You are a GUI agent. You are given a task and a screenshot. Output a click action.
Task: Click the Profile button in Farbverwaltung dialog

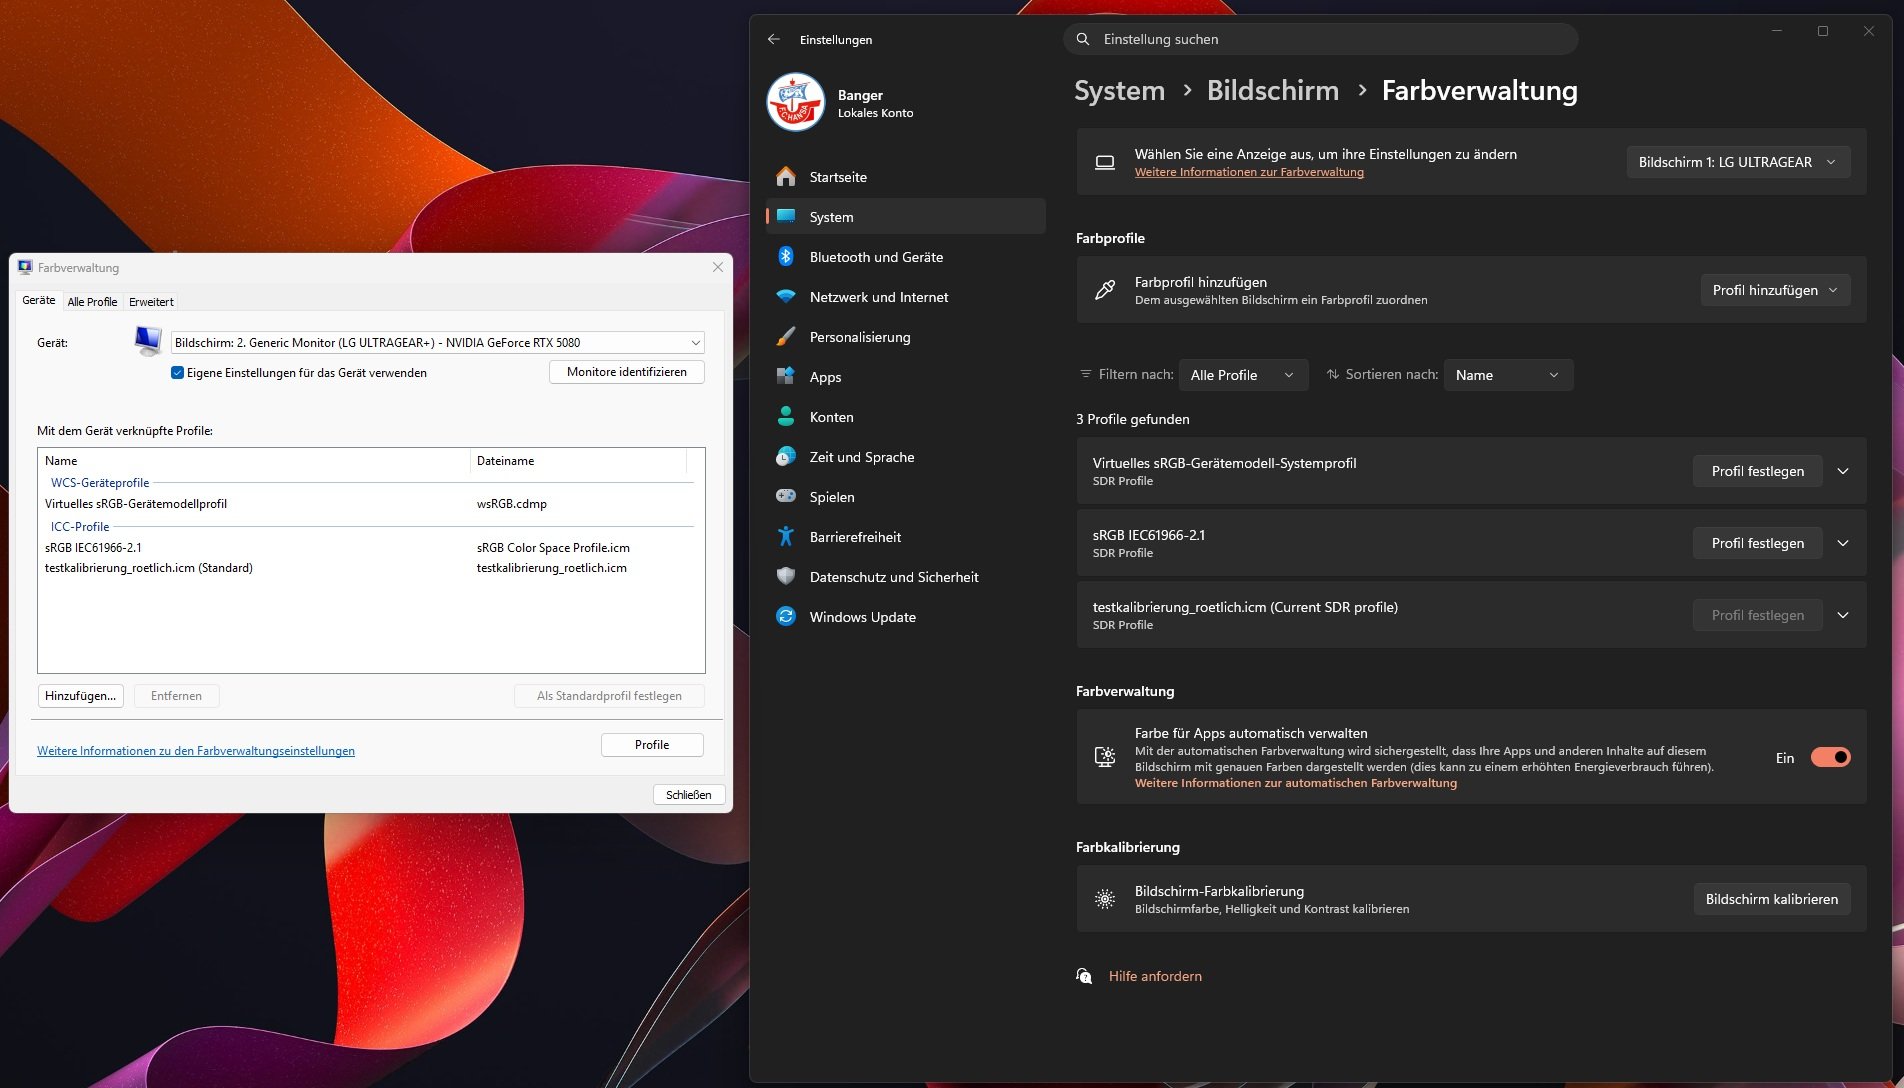pyautogui.click(x=652, y=745)
